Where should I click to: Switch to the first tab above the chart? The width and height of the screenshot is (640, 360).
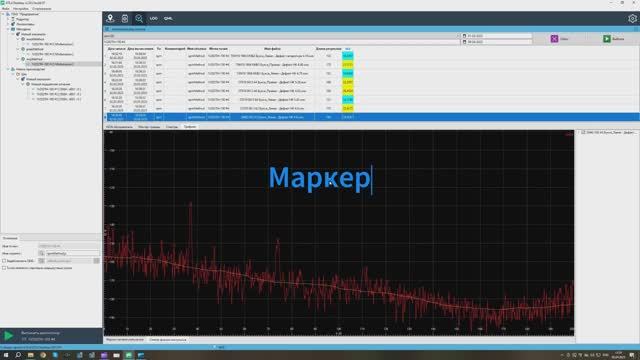pos(119,127)
